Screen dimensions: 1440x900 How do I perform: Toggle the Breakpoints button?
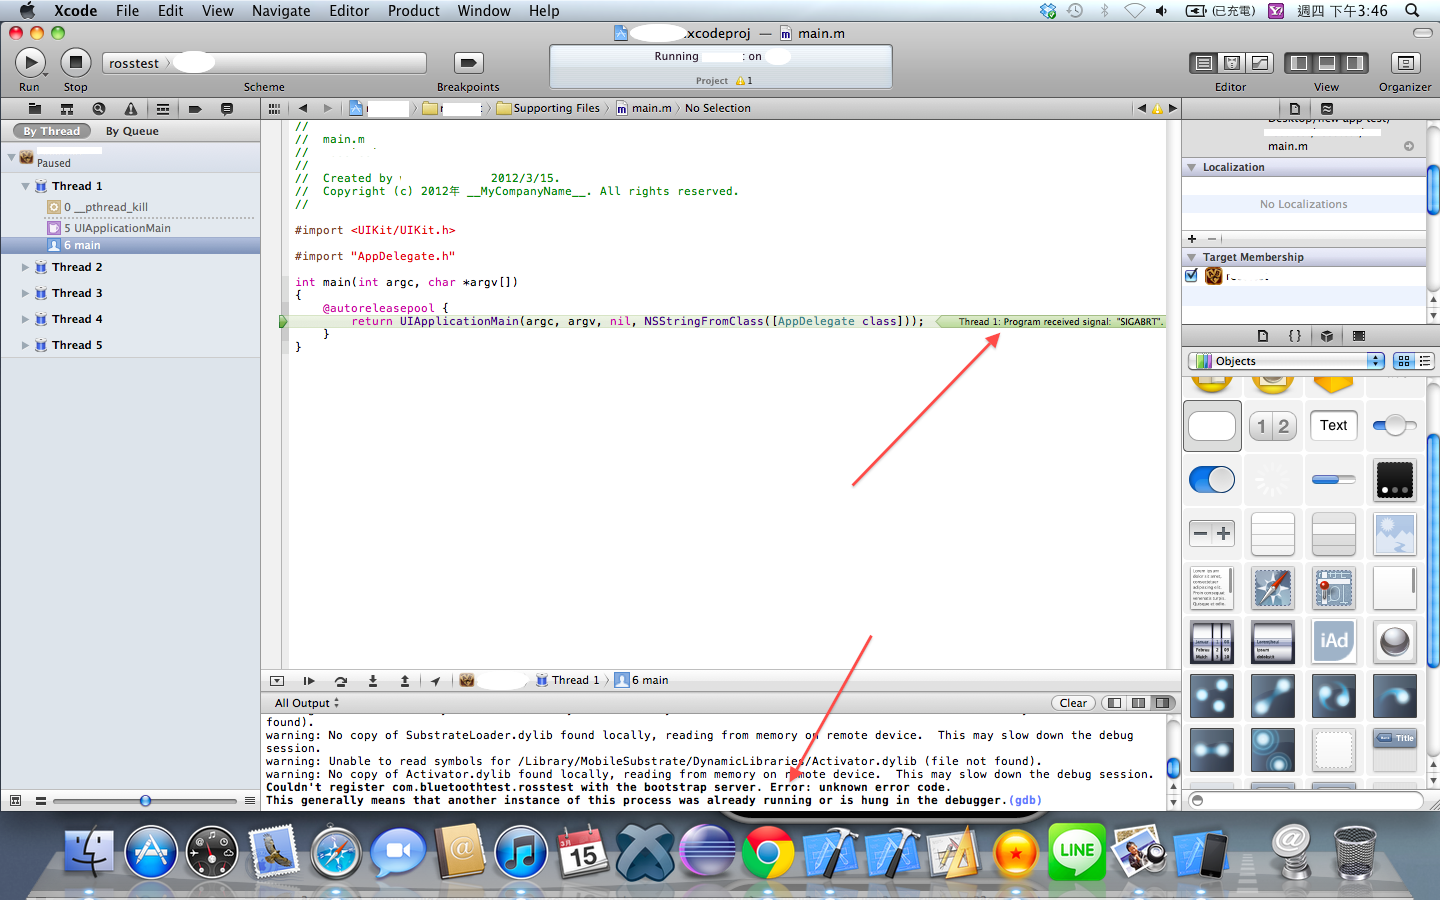click(468, 62)
